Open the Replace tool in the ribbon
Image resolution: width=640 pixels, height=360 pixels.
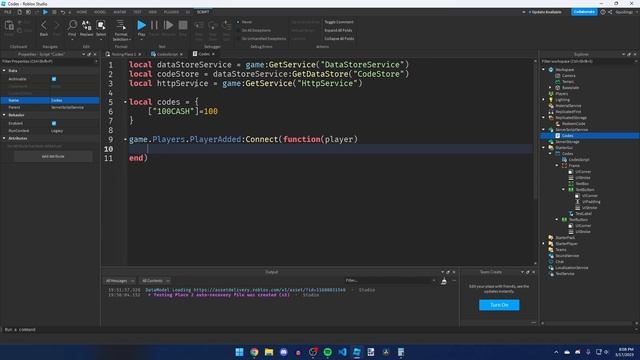click(x=87, y=26)
